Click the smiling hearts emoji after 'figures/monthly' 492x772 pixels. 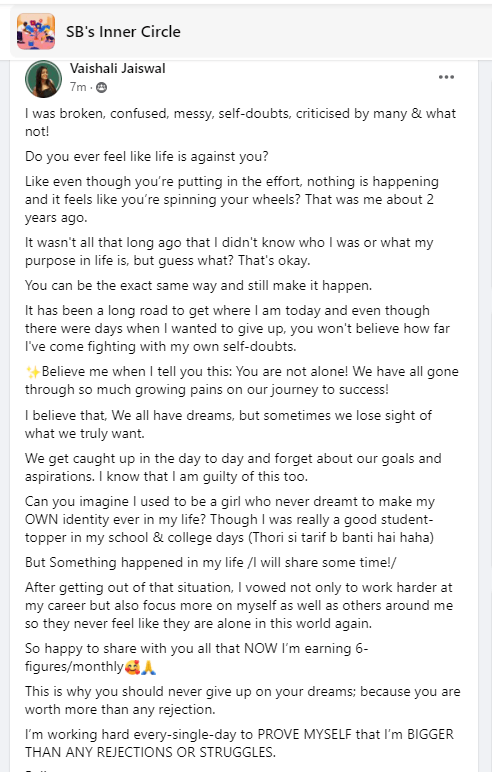(x=132, y=667)
